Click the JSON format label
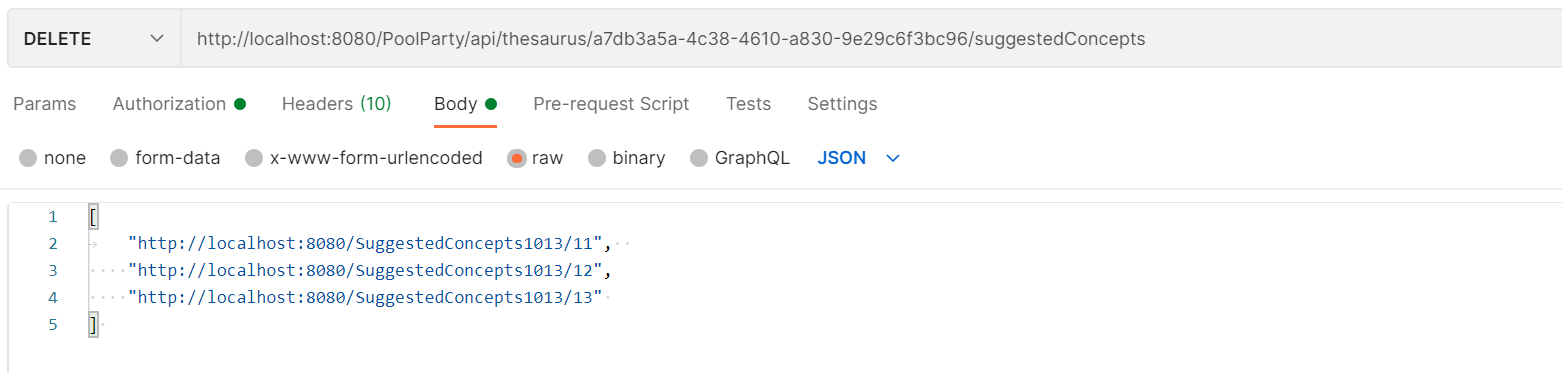Viewport: 1562px width, 373px height. [x=842, y=158]
